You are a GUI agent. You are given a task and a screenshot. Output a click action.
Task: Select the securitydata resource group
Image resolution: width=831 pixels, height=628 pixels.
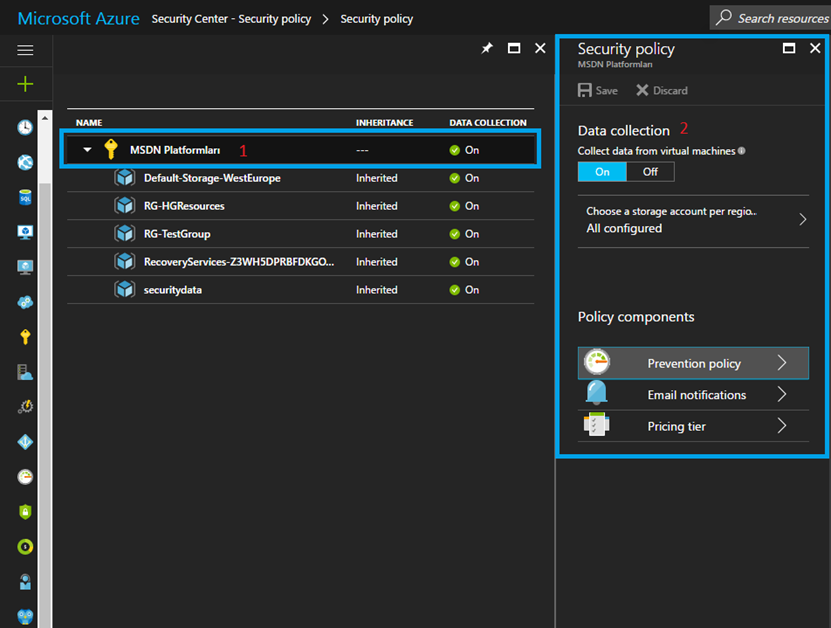(300, 289)
